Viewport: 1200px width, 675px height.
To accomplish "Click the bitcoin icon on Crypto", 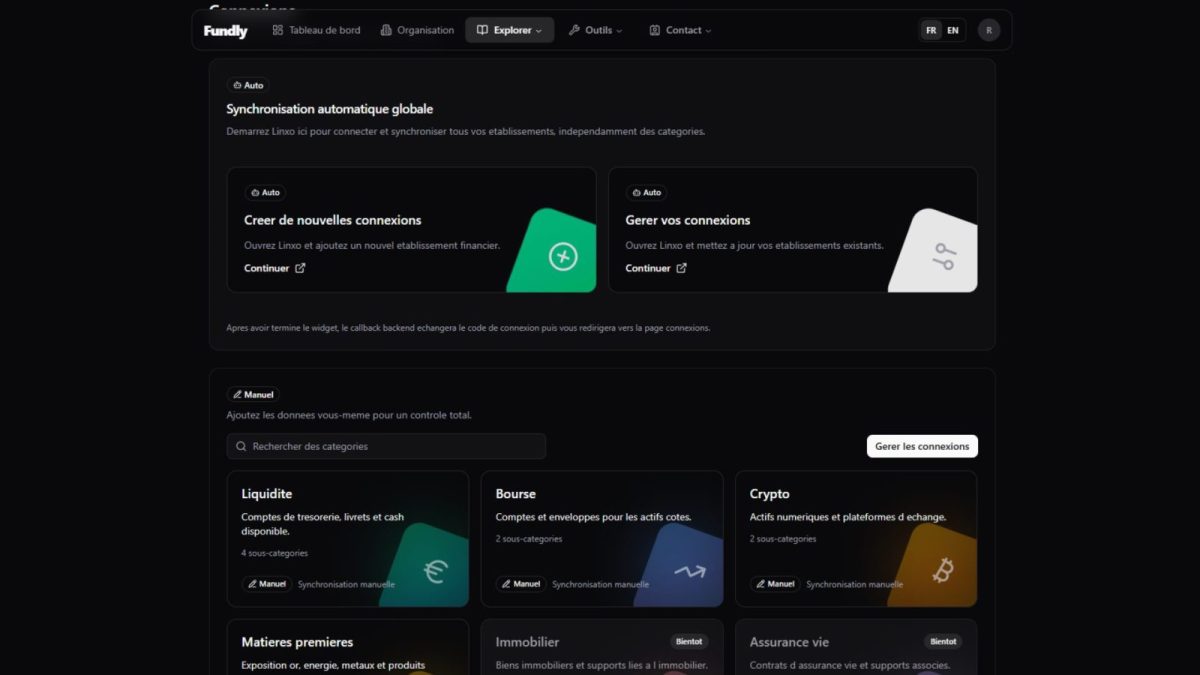I will 943,570.
